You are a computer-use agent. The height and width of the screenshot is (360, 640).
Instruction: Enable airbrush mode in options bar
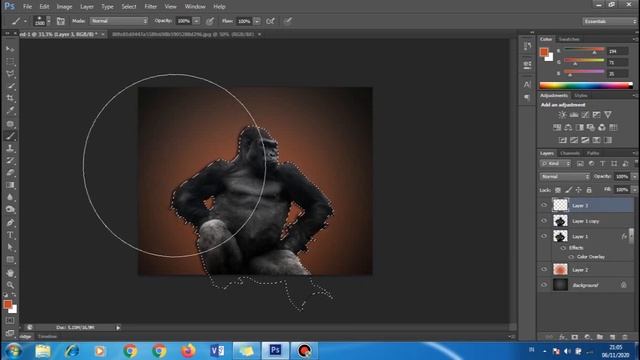(x=270, y=21)
